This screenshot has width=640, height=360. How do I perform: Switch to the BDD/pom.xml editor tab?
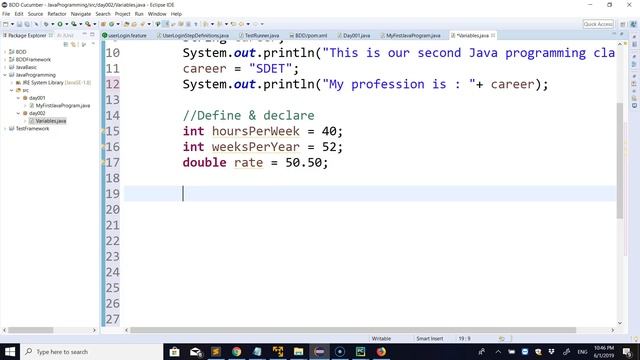[x=309, y=36]
